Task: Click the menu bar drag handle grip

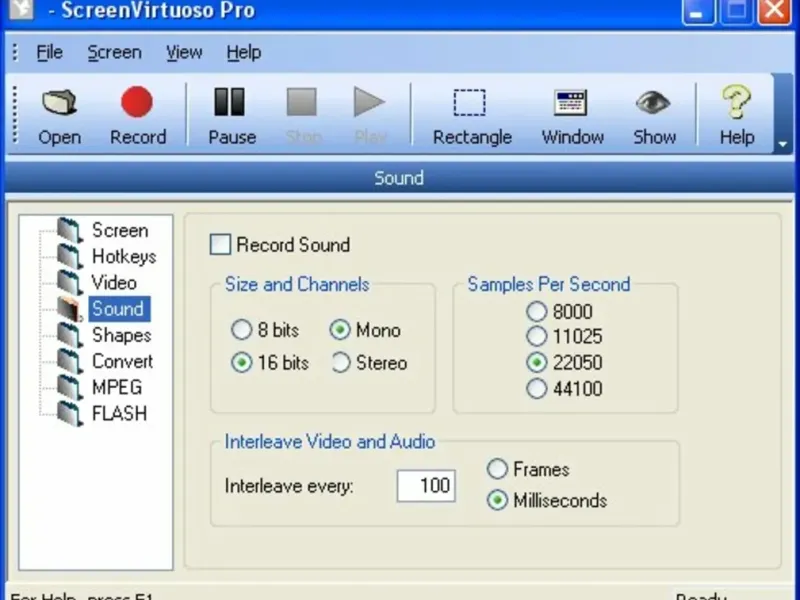Action: 15,52
